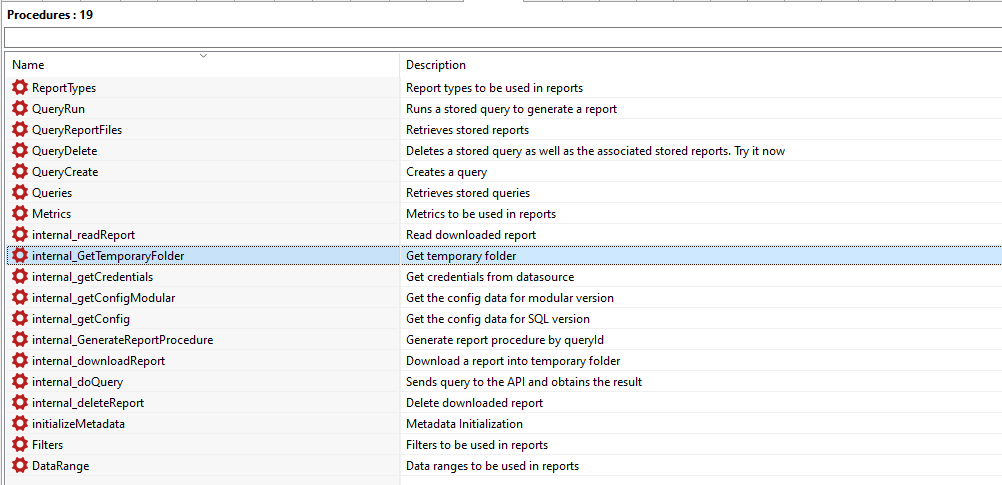
Task: Select the DataRange procedure icon
Action: (20, 466)
